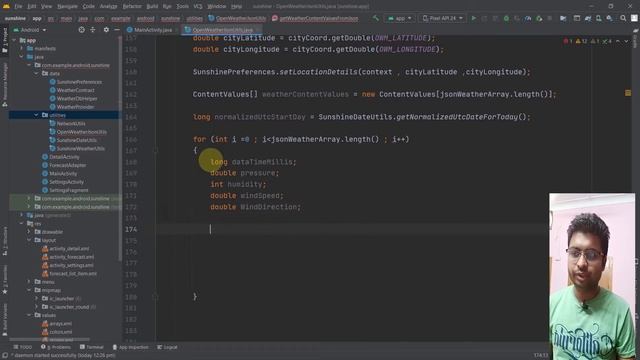Screen dimensions: 640x360
Task: Click the Make Project hammer icon
Action: 376,18
